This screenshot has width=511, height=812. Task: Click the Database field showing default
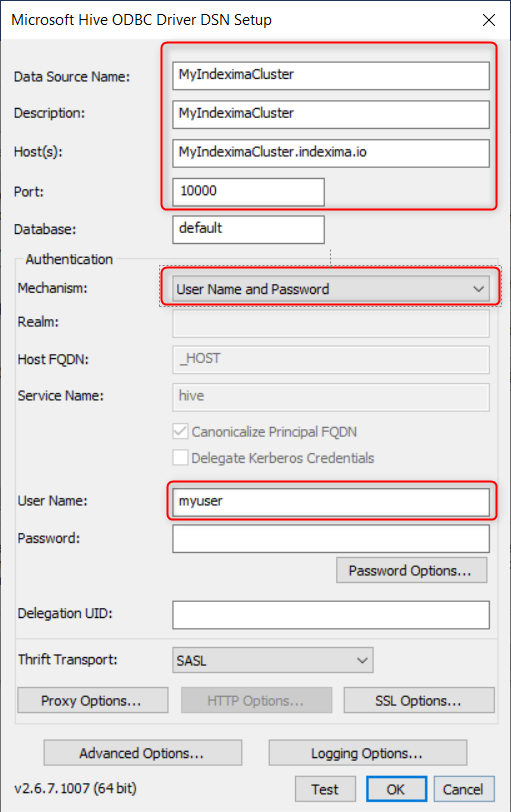point(249,229)
